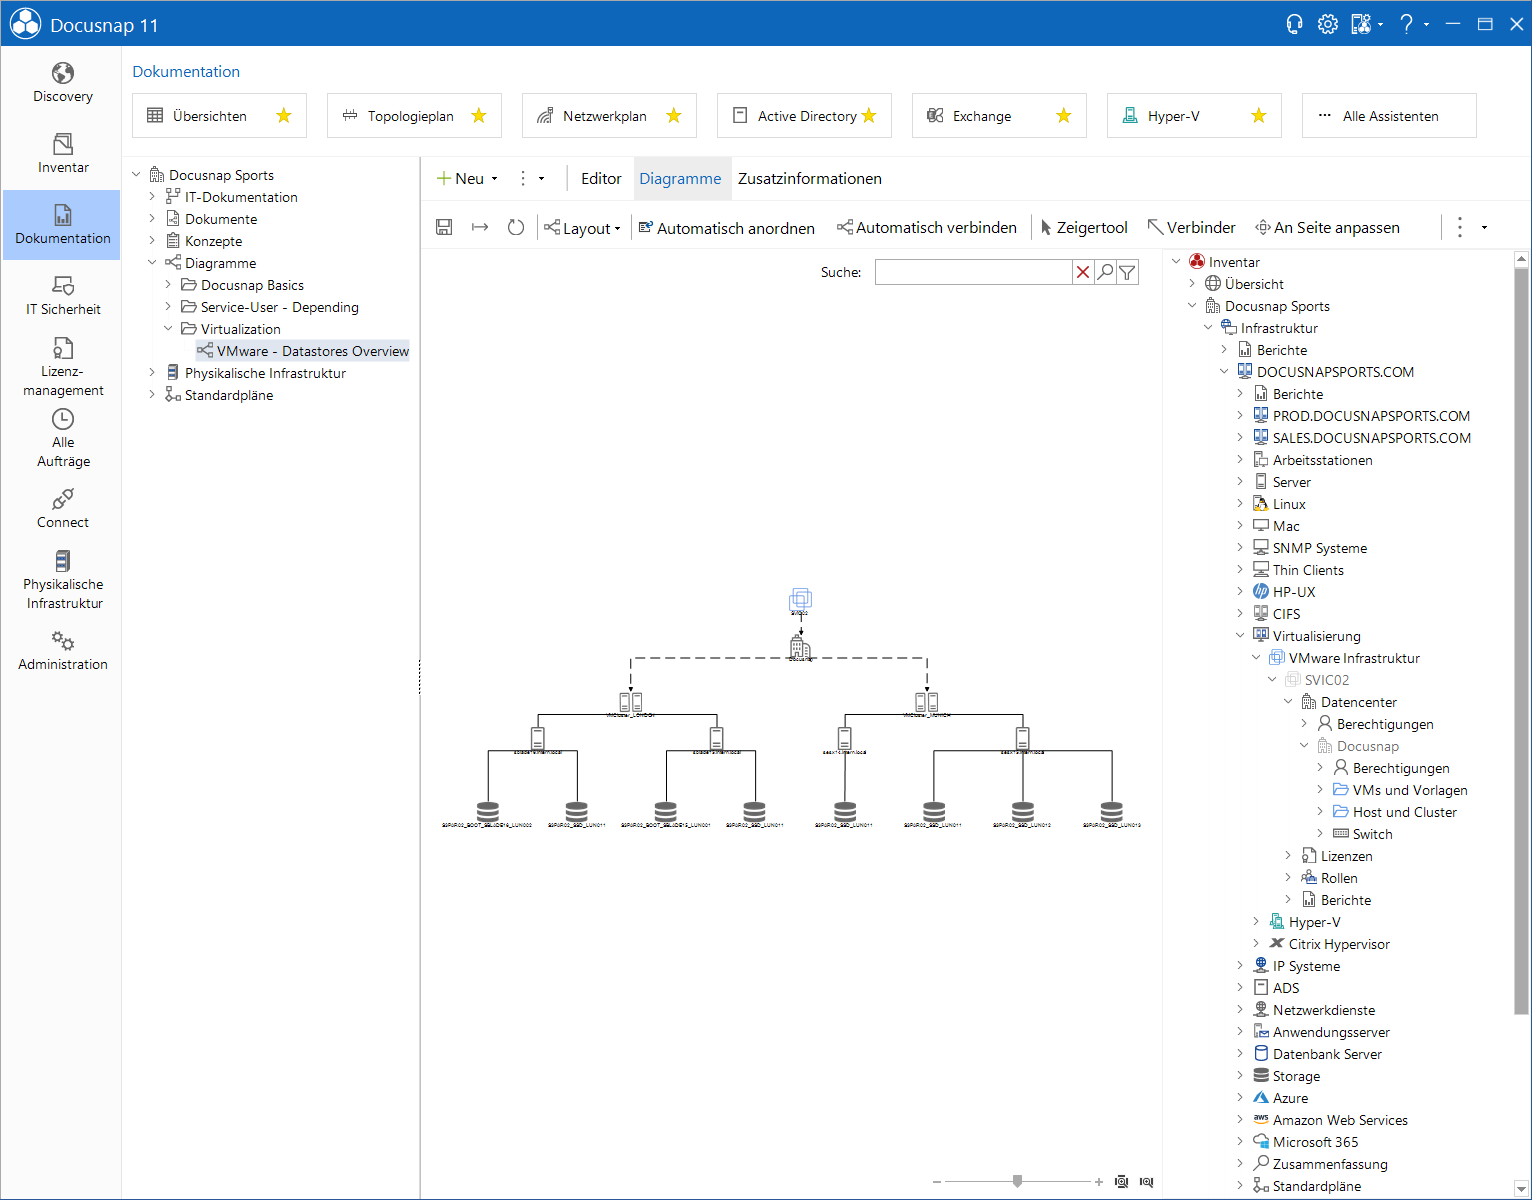This screenshot has width=1532, height=1200.
Task: Go to IT Sicherheit module
Action: coord(62,297)
